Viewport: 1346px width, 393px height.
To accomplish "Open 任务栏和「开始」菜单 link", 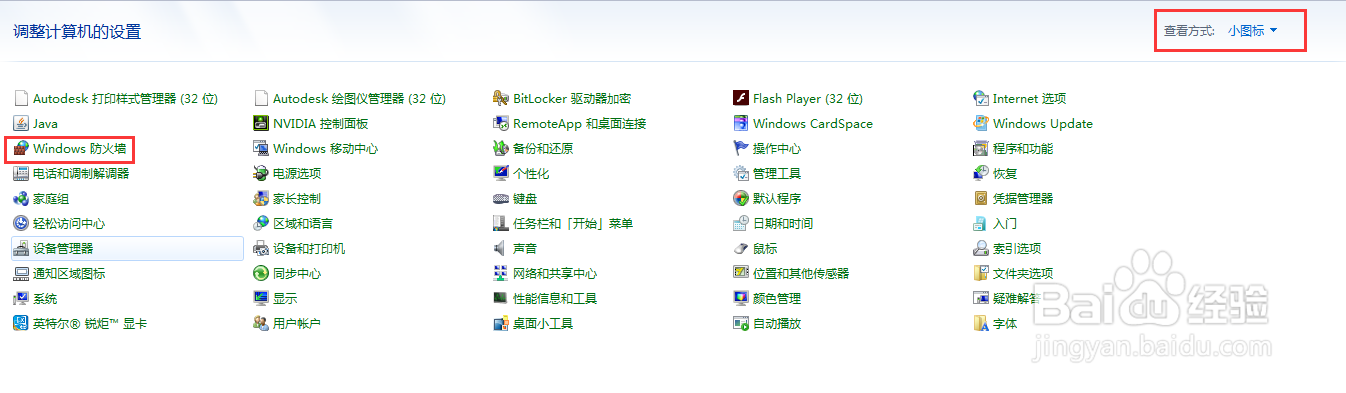I will click(x=573, y=224).
